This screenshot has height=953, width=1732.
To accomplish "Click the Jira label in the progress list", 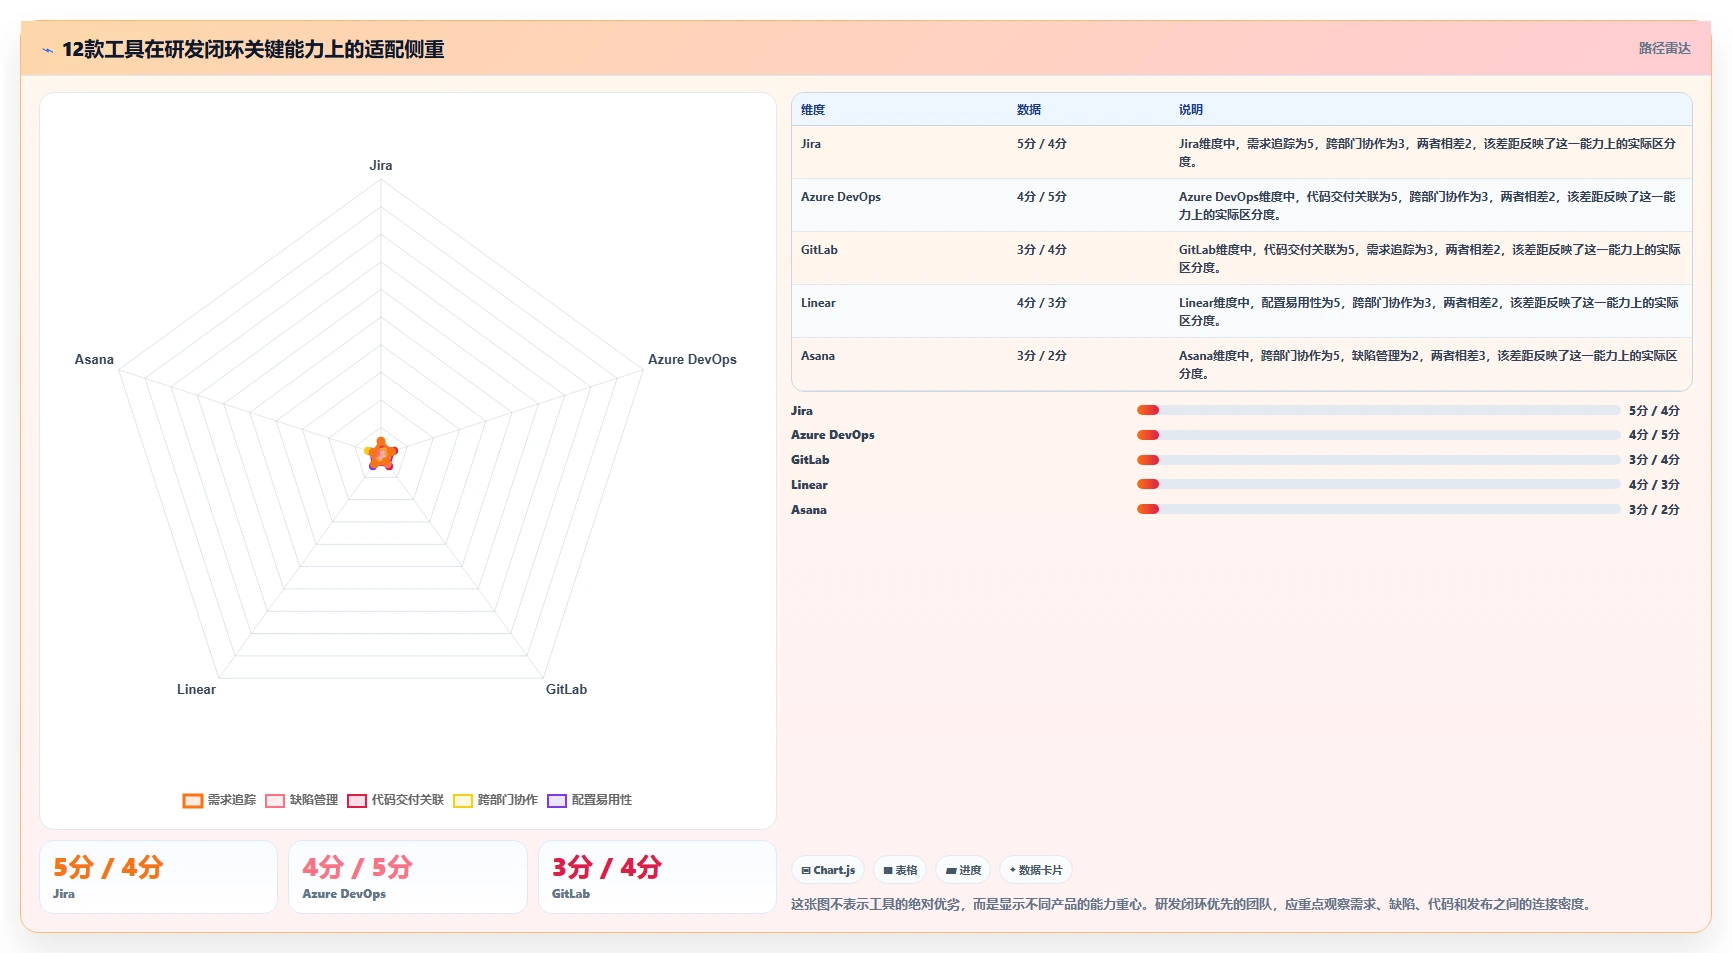I will (x=802, y=411).
